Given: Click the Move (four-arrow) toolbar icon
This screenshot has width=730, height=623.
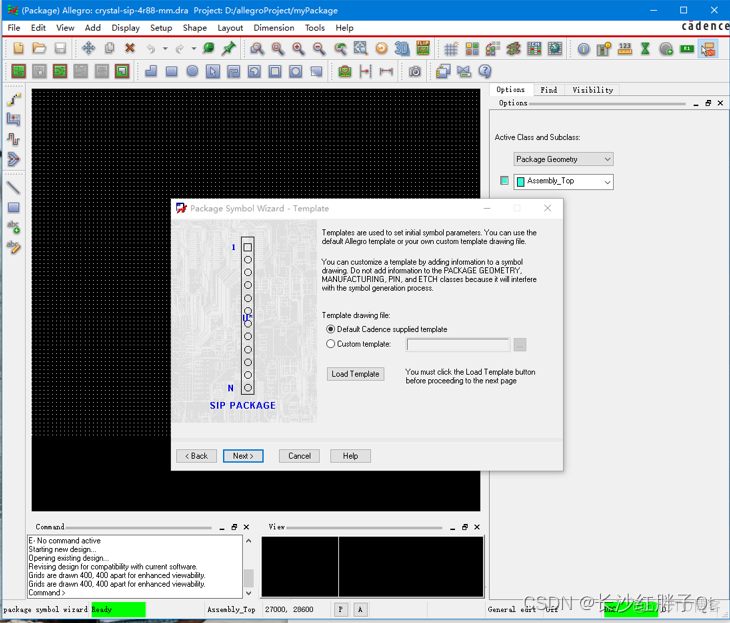Looking at the screenshot, I should tap(88, 48).
